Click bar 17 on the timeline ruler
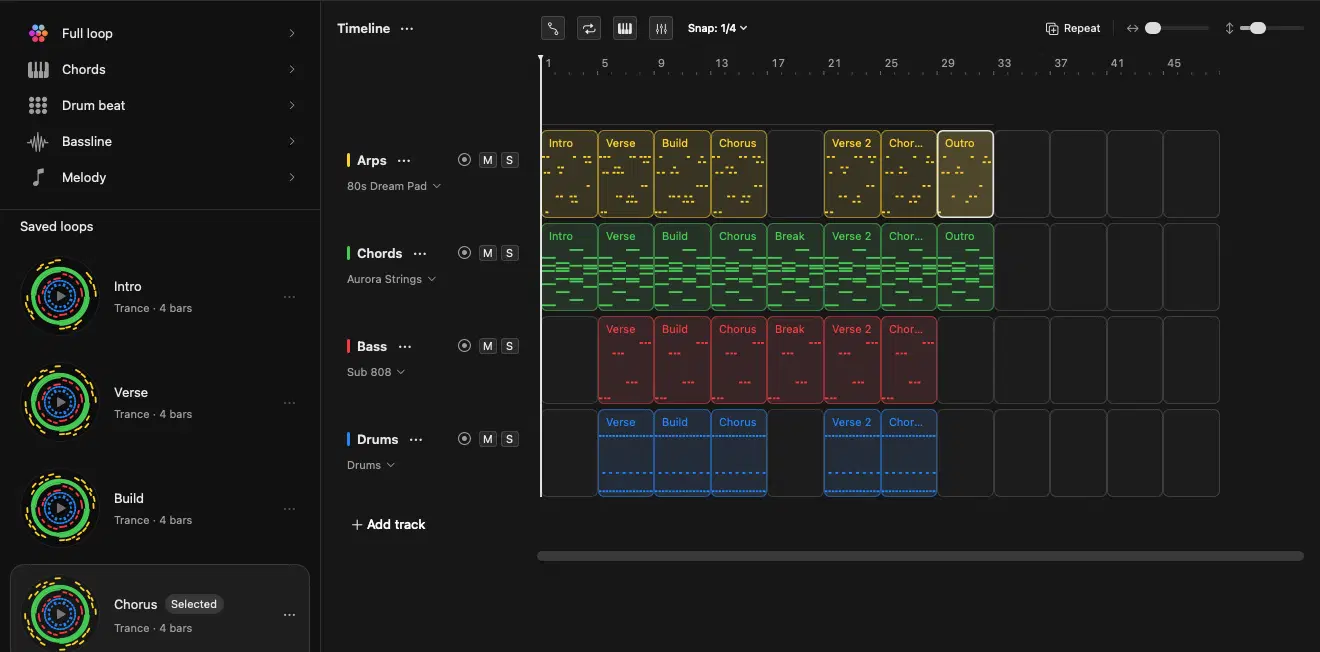This screenshot has width=1320, height=652. [778, 63]
